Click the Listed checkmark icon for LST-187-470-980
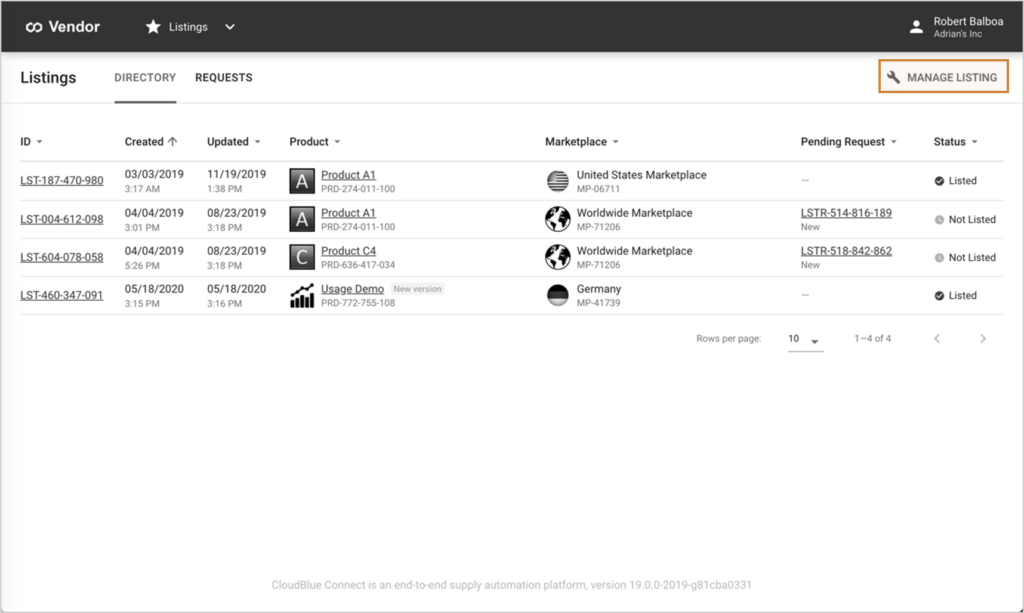 (x=939, y=181)
